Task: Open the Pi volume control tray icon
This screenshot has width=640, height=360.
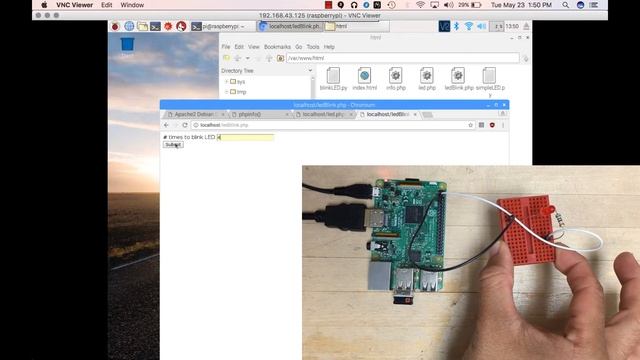Action: coord(482,27)
